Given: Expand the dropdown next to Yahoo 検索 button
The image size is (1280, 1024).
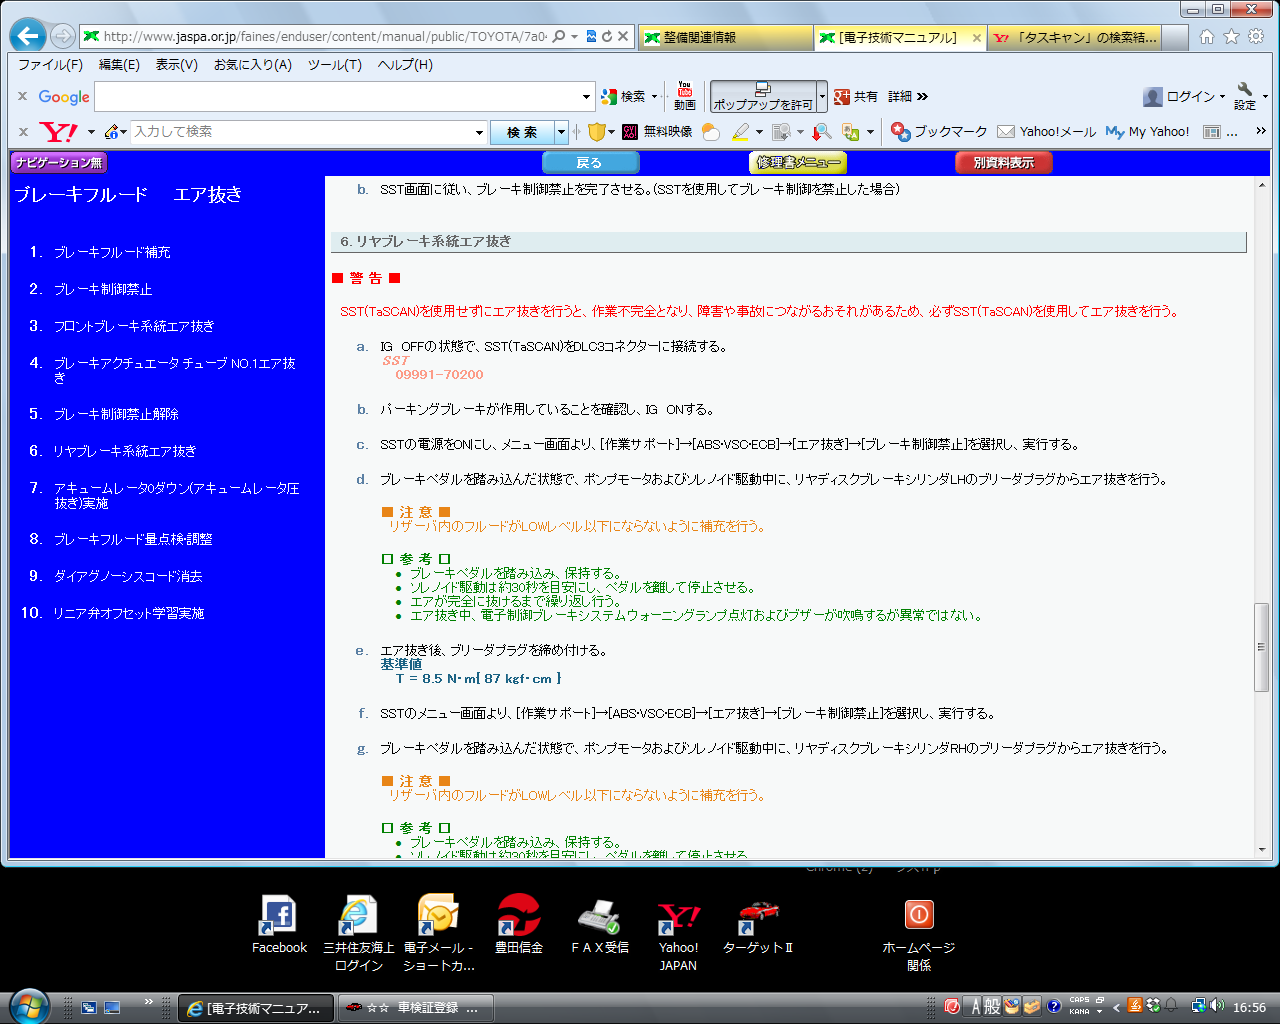Looking at the screenshot, I should [561, 131].
